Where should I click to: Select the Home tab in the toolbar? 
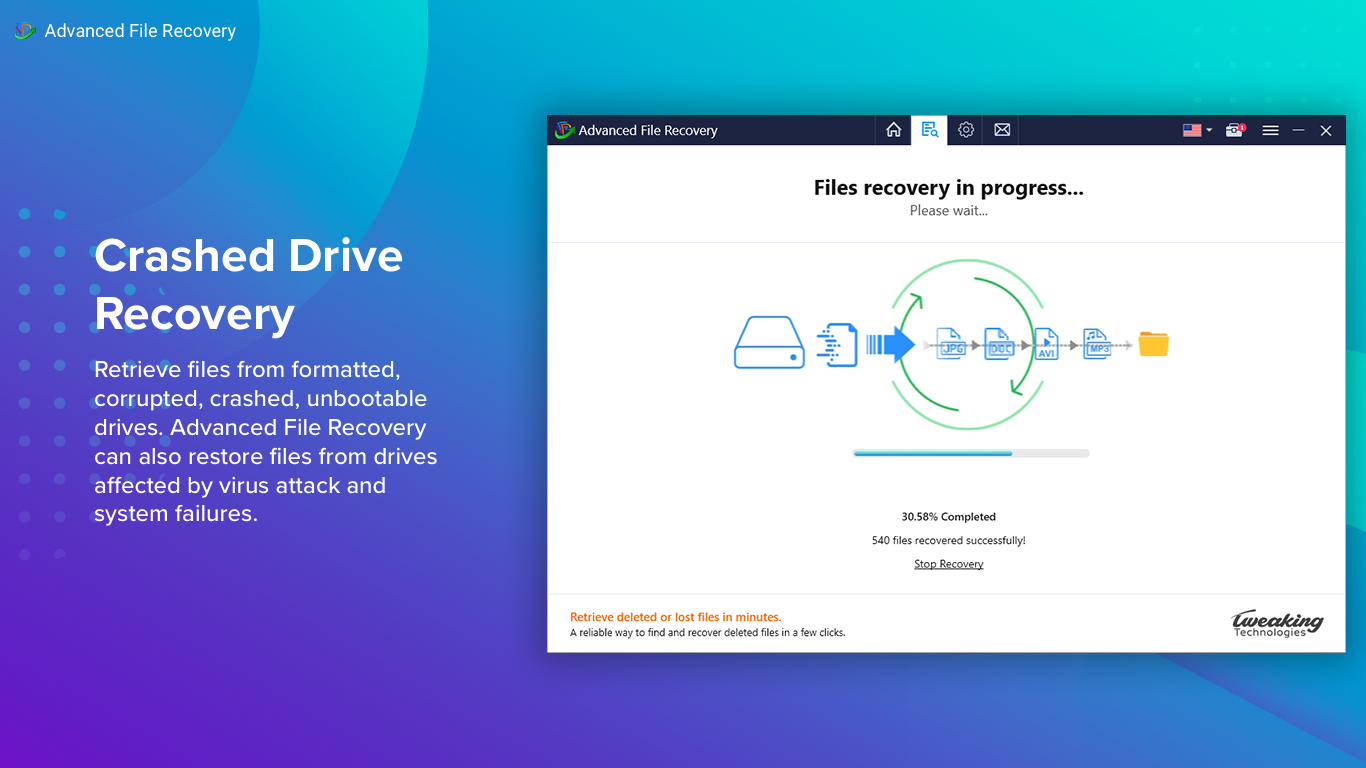893,130
